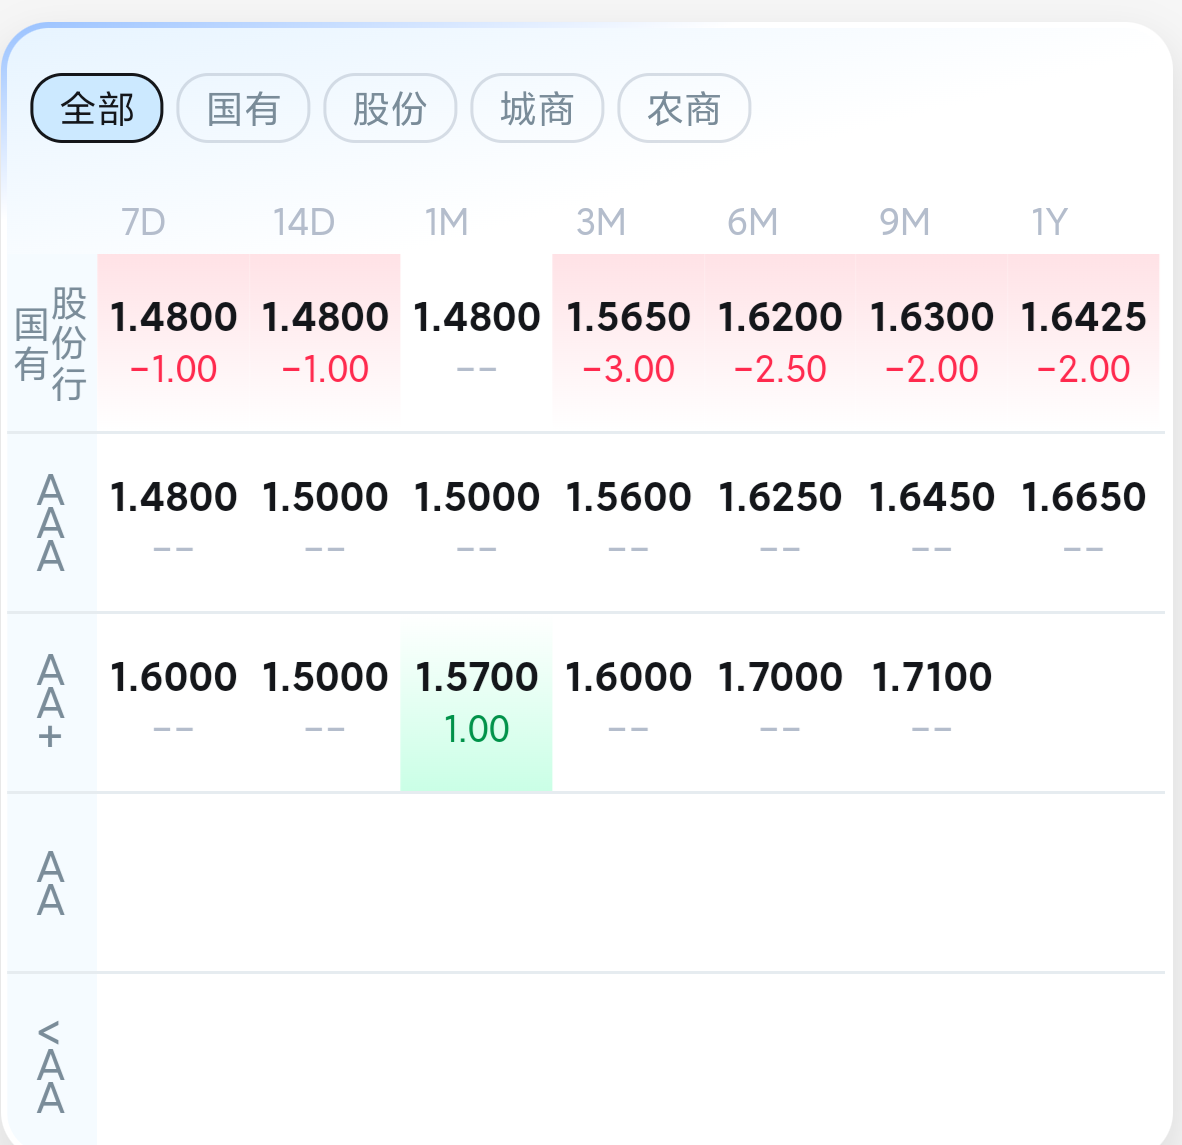Select the AAA row label

pyautogui.click(x=51, y=523)
